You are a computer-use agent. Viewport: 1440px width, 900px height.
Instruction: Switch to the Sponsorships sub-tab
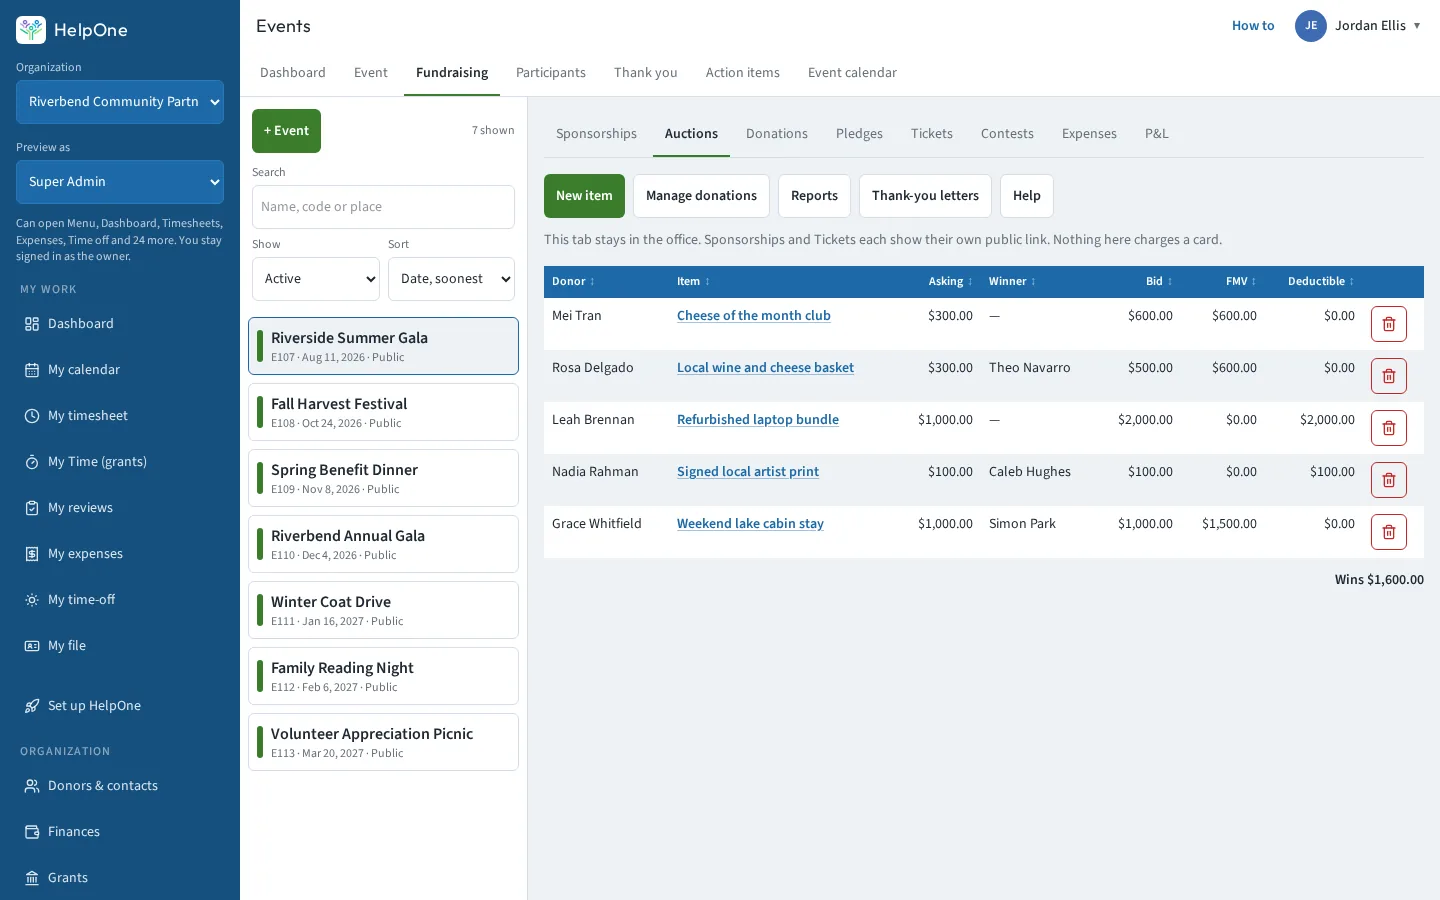[x=596, y=134]
